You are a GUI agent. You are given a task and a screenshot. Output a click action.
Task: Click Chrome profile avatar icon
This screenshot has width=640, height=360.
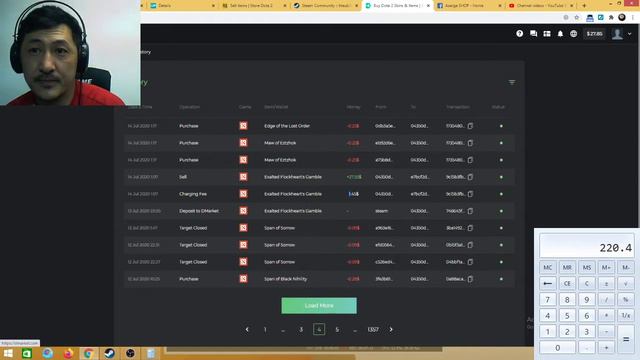pos(622,17)
